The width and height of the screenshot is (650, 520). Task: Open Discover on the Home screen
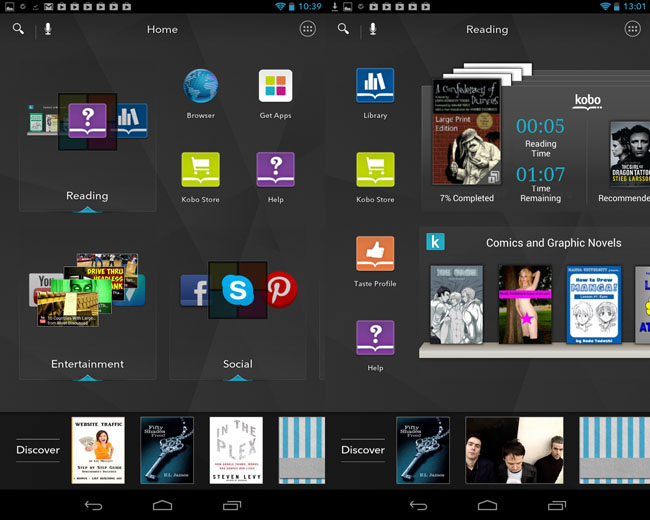(x=38, y=450)
